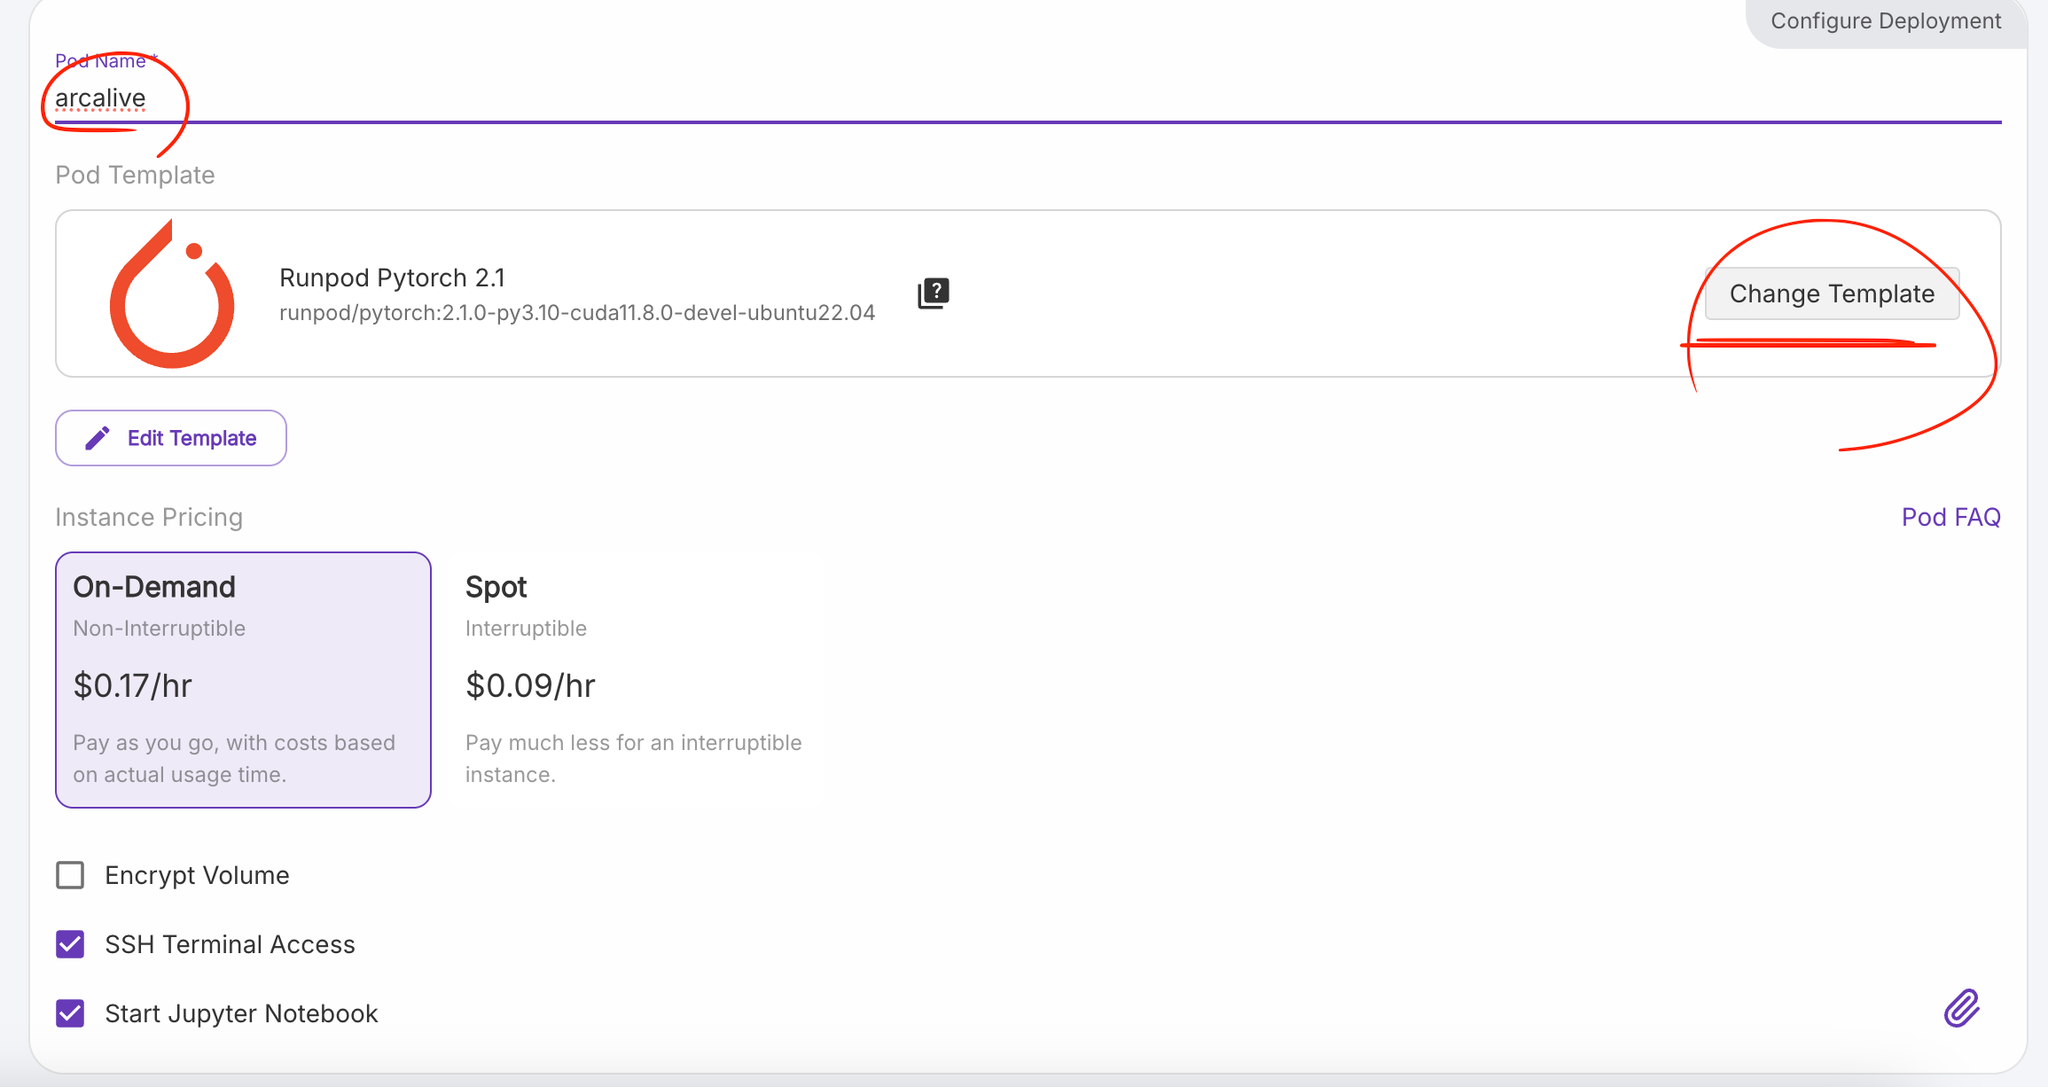Click the Encrypt Volume label text
The height and width of the screenshot is (1087, 2048).
pos(197,875)
